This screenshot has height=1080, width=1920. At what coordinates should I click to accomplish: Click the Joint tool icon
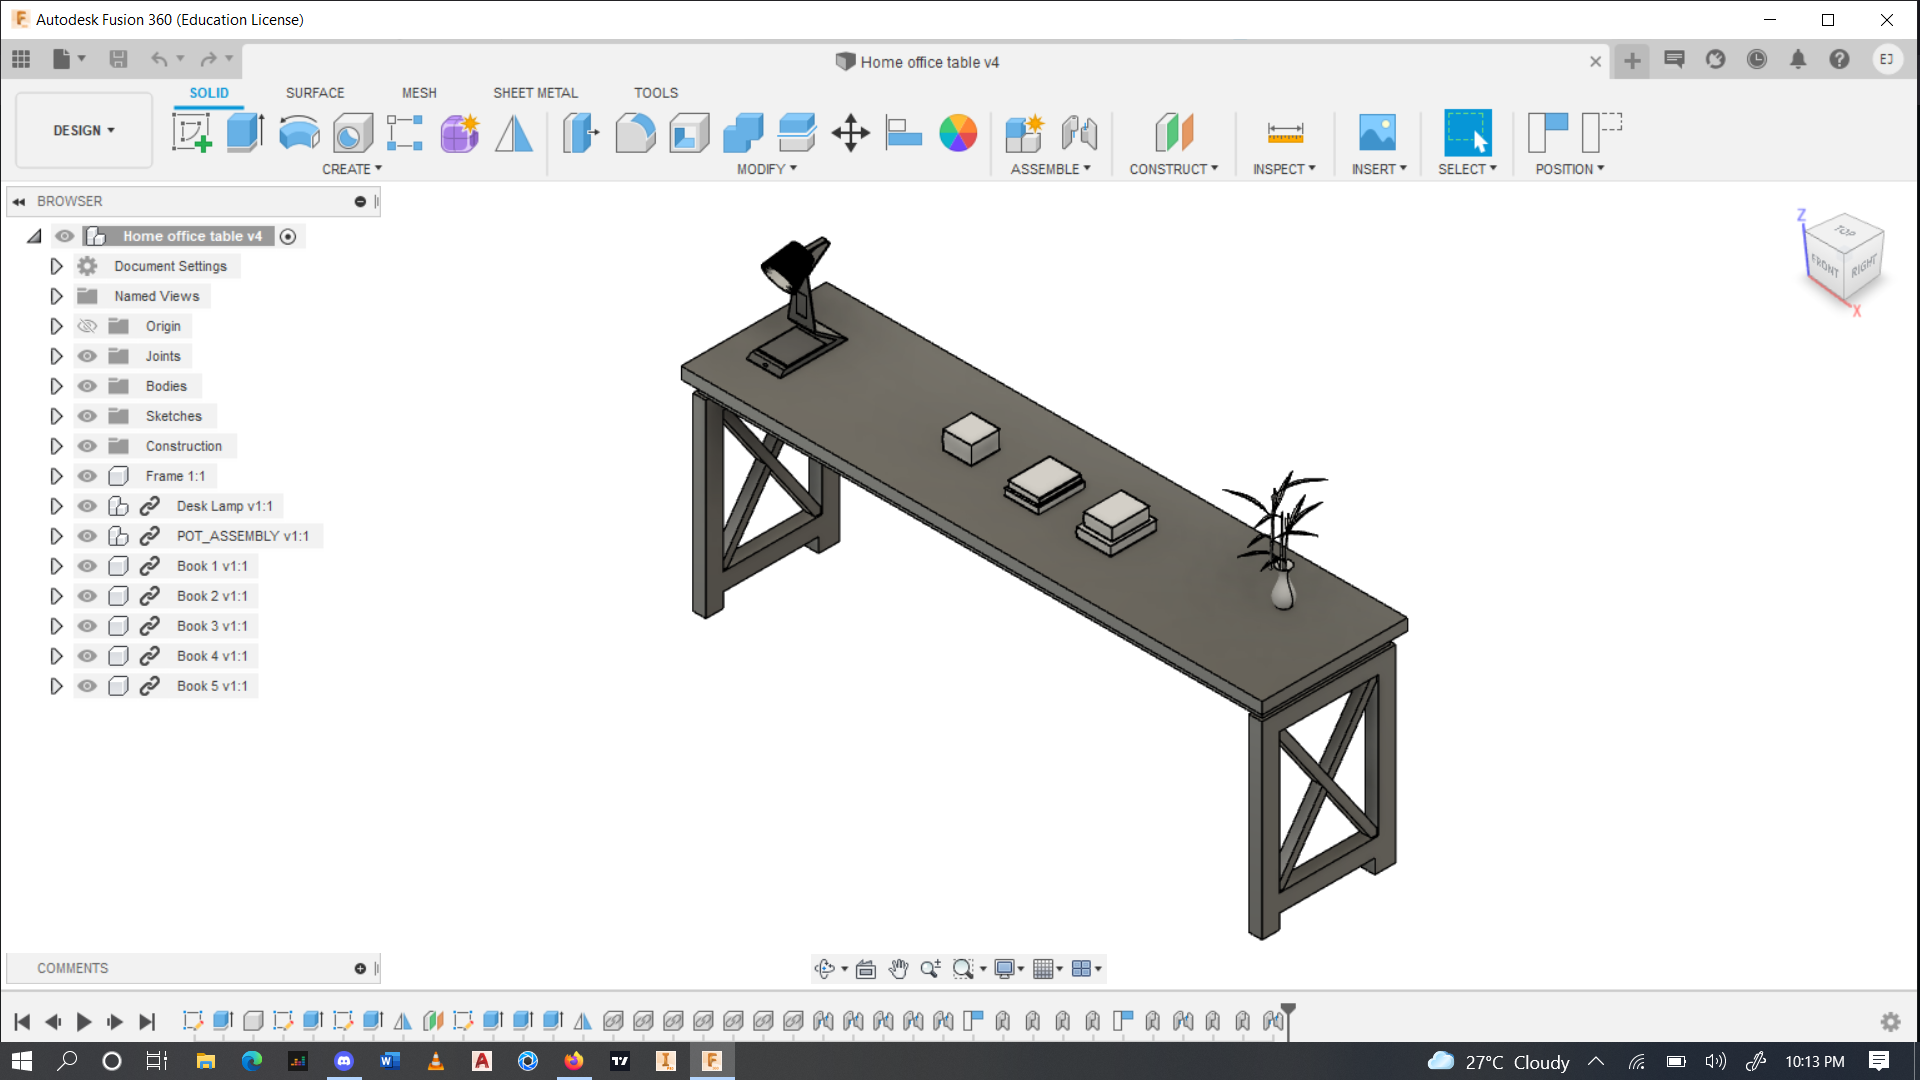pyautogui.click(x=1079, y=132)
